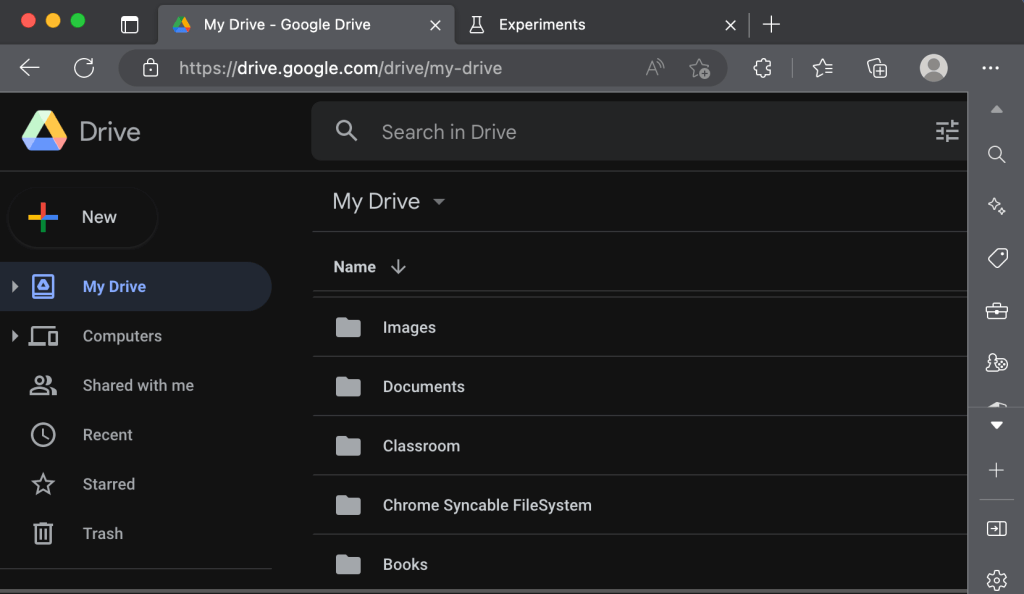1024x594 pixels.
Task: Click the browser Extensions puzzle icon
Action: pos(762,68)
